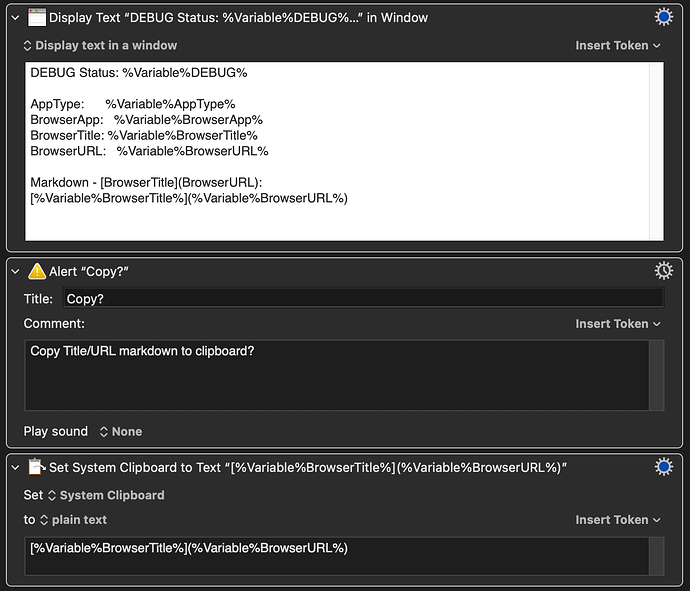This screenshot has height=591, width=690.
Task: Click the Display Text action title
Action: [239, 18]
